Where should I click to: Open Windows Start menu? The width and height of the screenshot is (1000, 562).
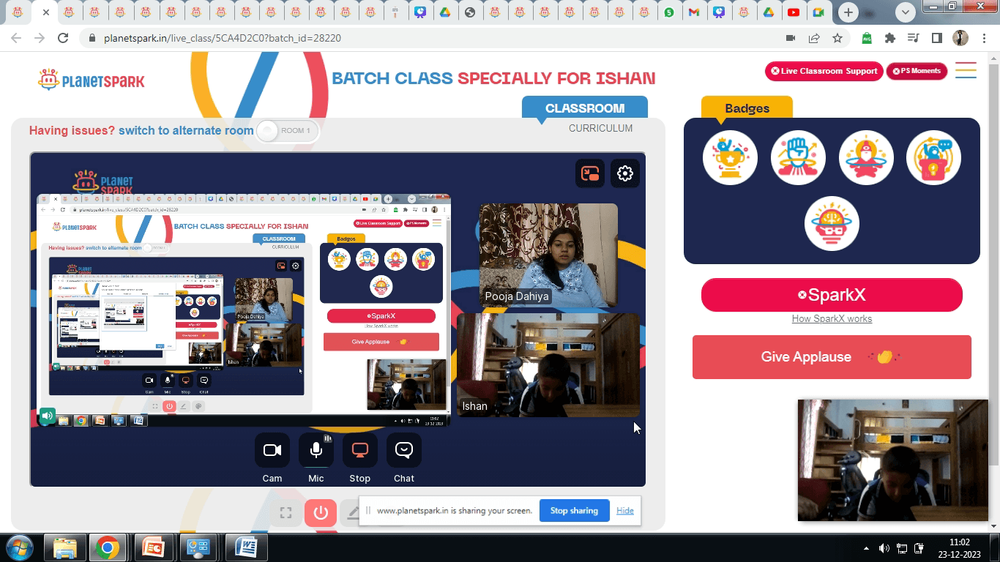tap(20, 548)
